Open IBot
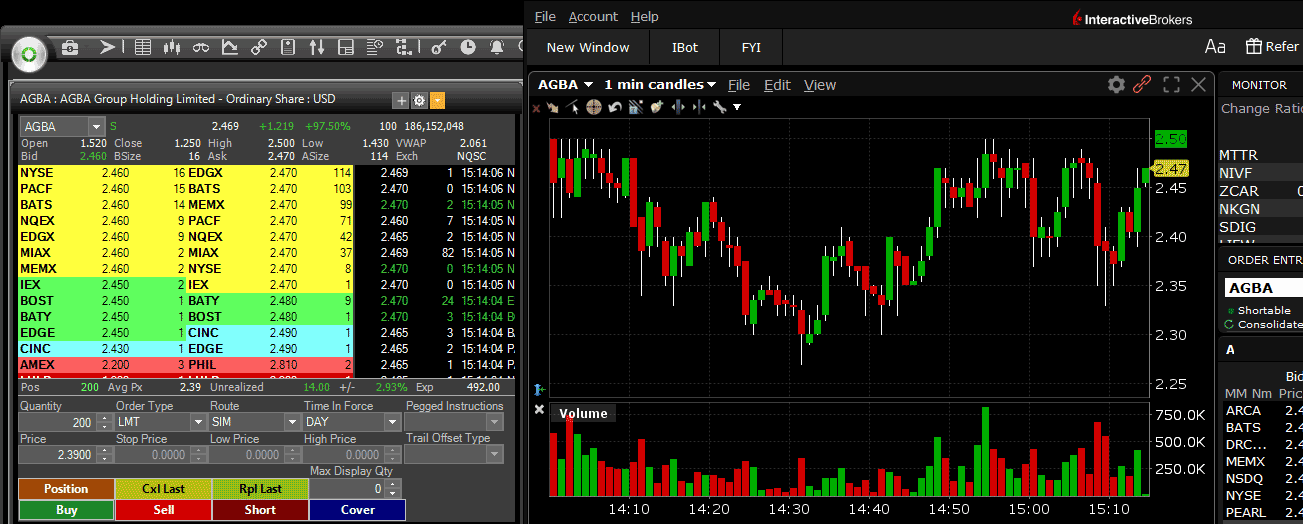 tap(685, 47)
